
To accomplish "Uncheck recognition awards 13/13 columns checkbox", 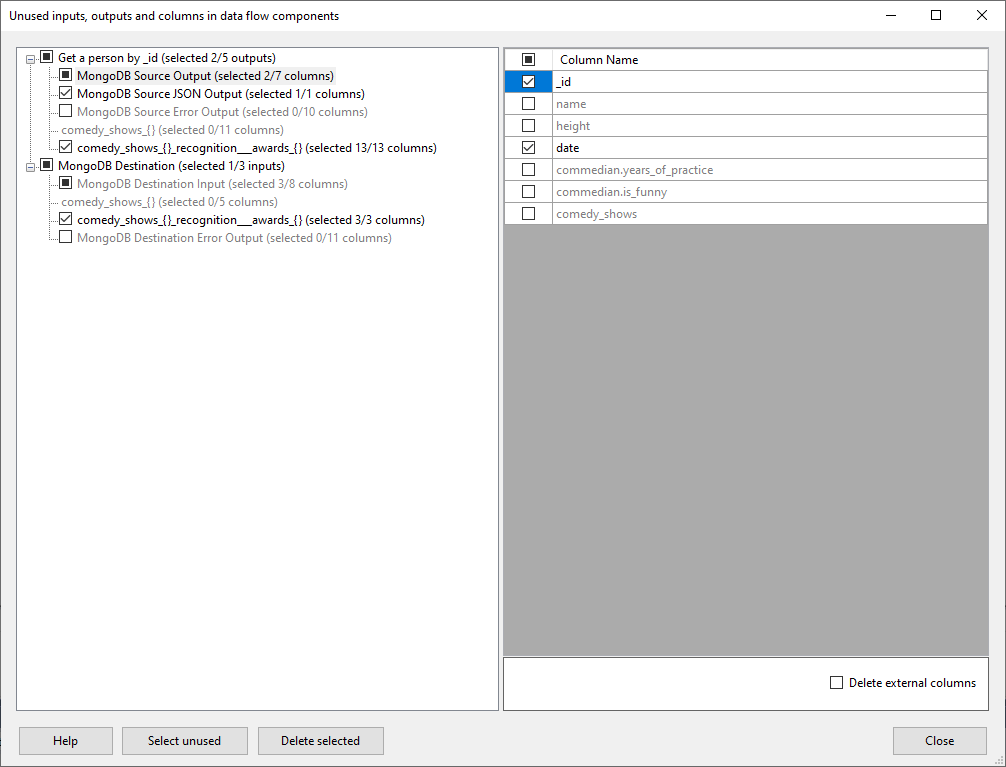I will [65, 147].
